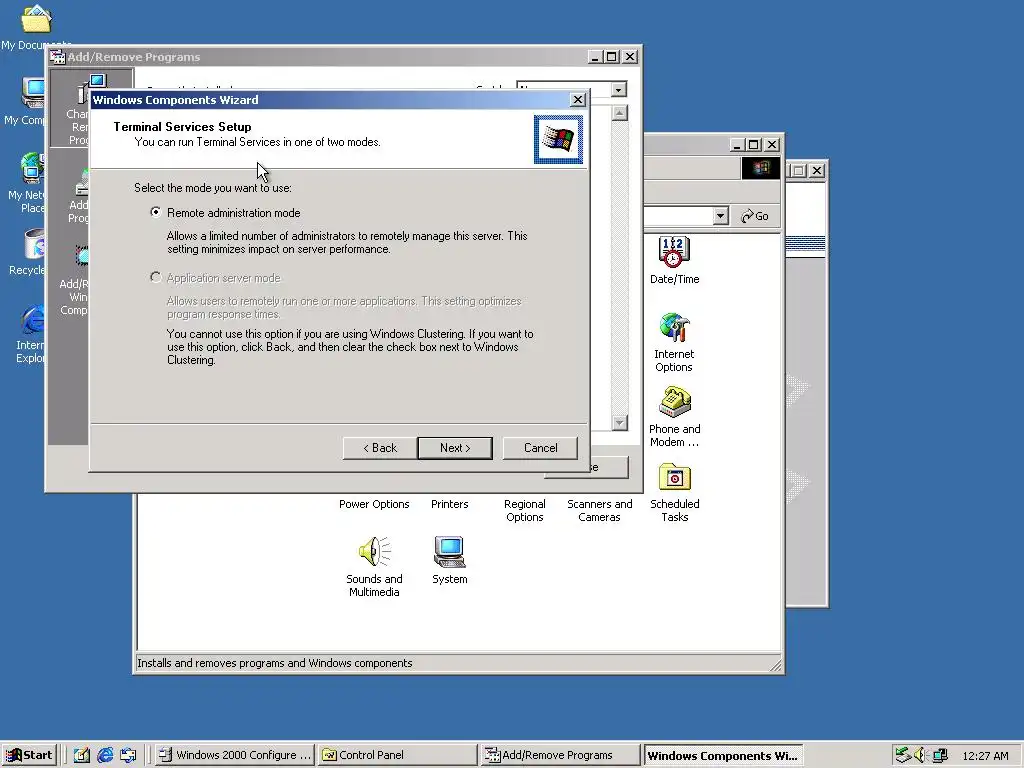Open the Start menu
This screenshot has width=1024, height=768.
(29, 755)
